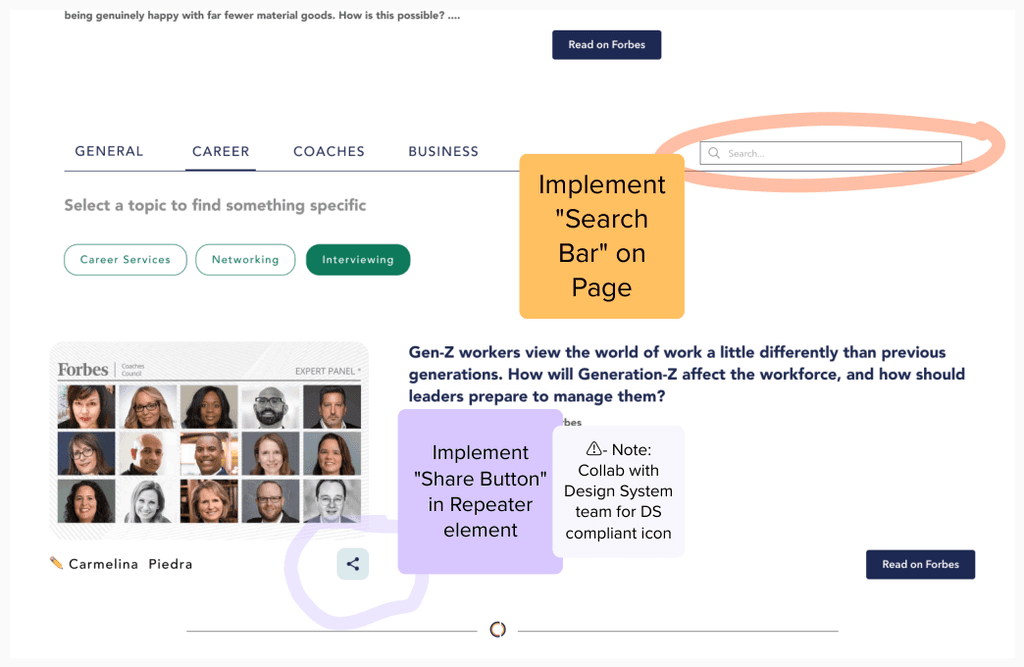Select the active CAREER tab
1024x667 pixels.
[x=220, y=151]
